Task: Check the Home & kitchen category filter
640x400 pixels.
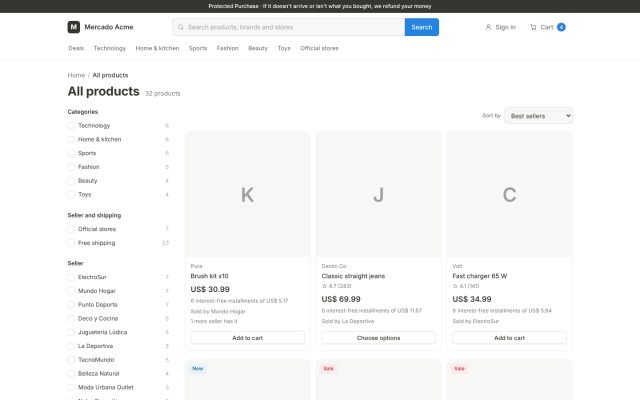Action: click(x=71, y=140)
